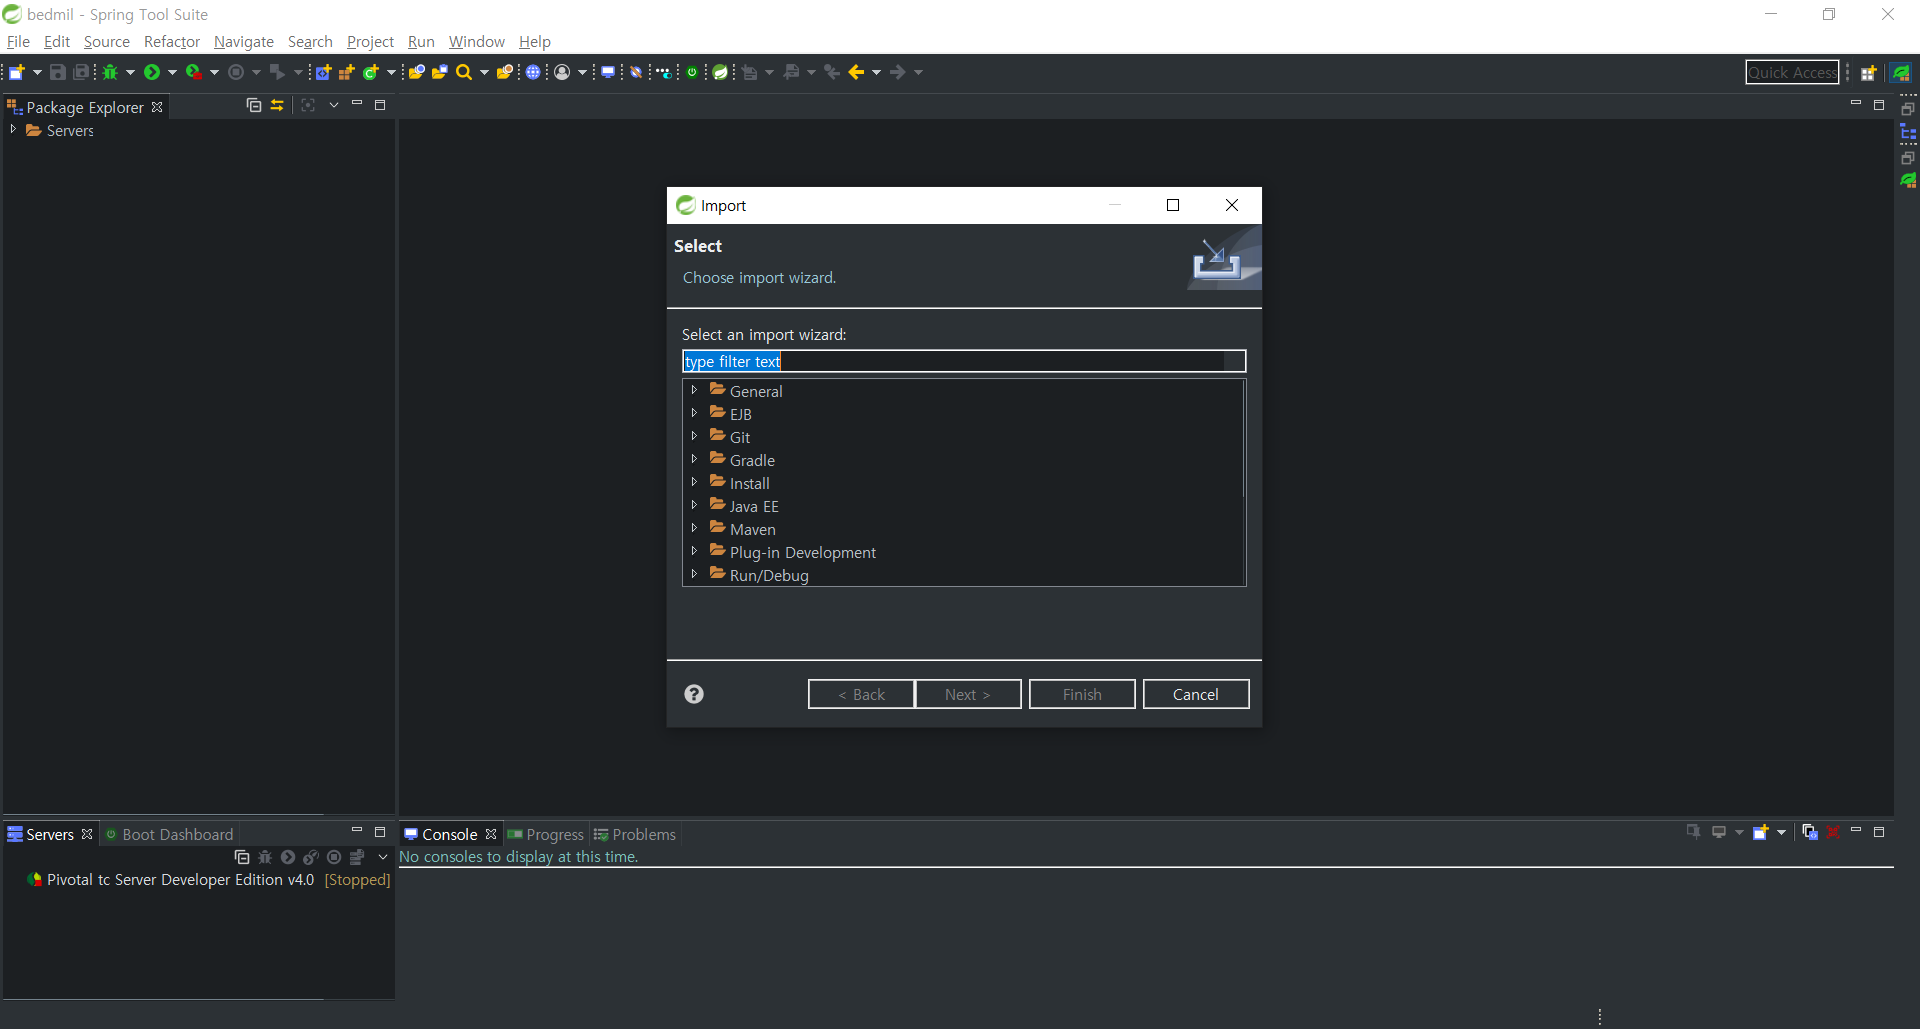Expand the Gradle import category
This screenshot has height=1029, width=1920.
point(694,459)
